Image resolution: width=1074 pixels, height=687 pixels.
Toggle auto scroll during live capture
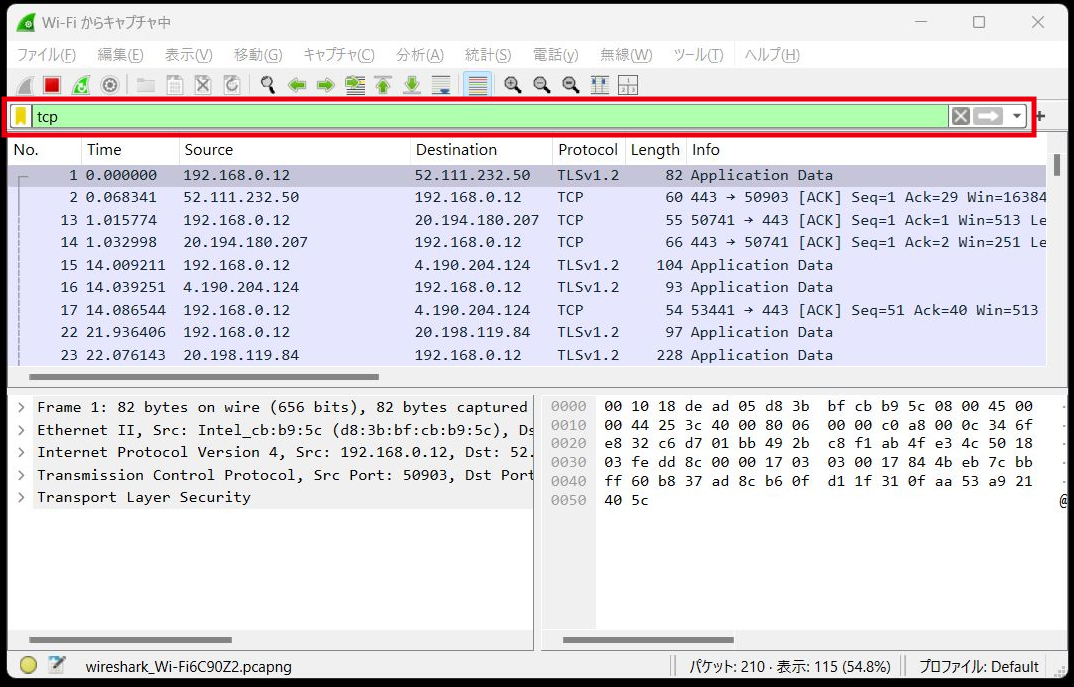click(x=441, y=85)
